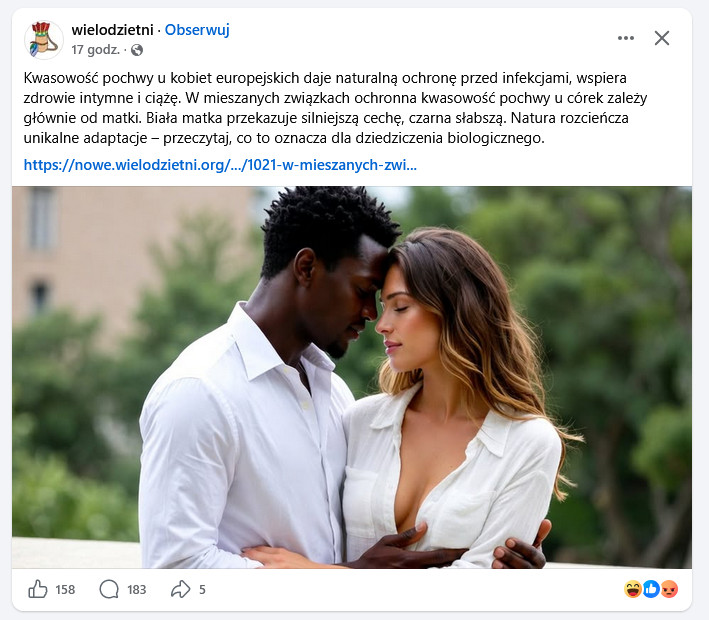709x620 pixels.
Task: Open the nowe.wielodzietni.org article link
Action: (x=220, y=165)
